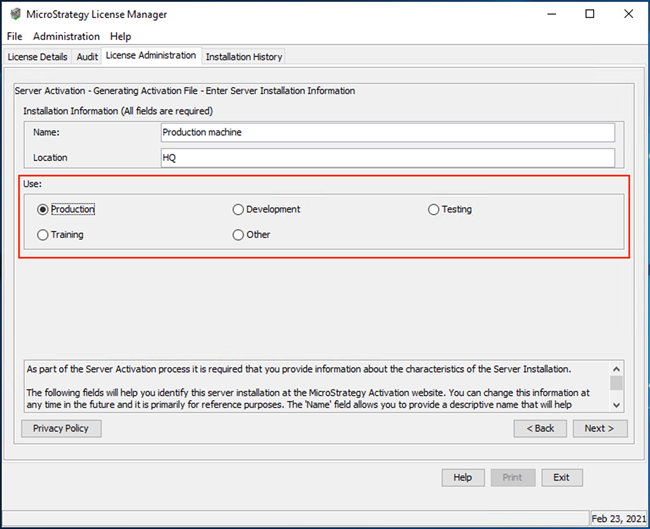This screenshot has height=529, width=650.
Task: Click the Location text field
Action: 386,158
